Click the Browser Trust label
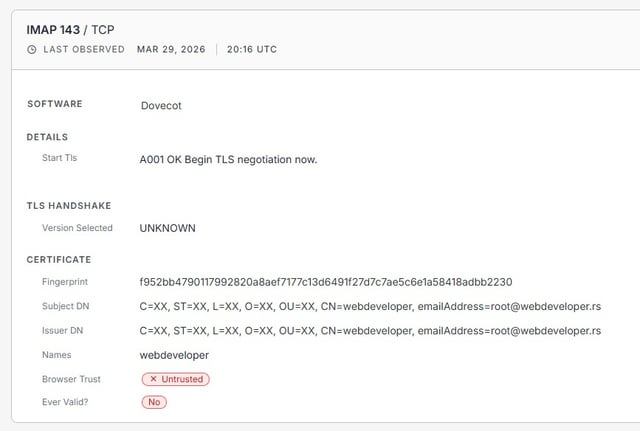Viewport: 640px width, 431px height. coord(71,379)
